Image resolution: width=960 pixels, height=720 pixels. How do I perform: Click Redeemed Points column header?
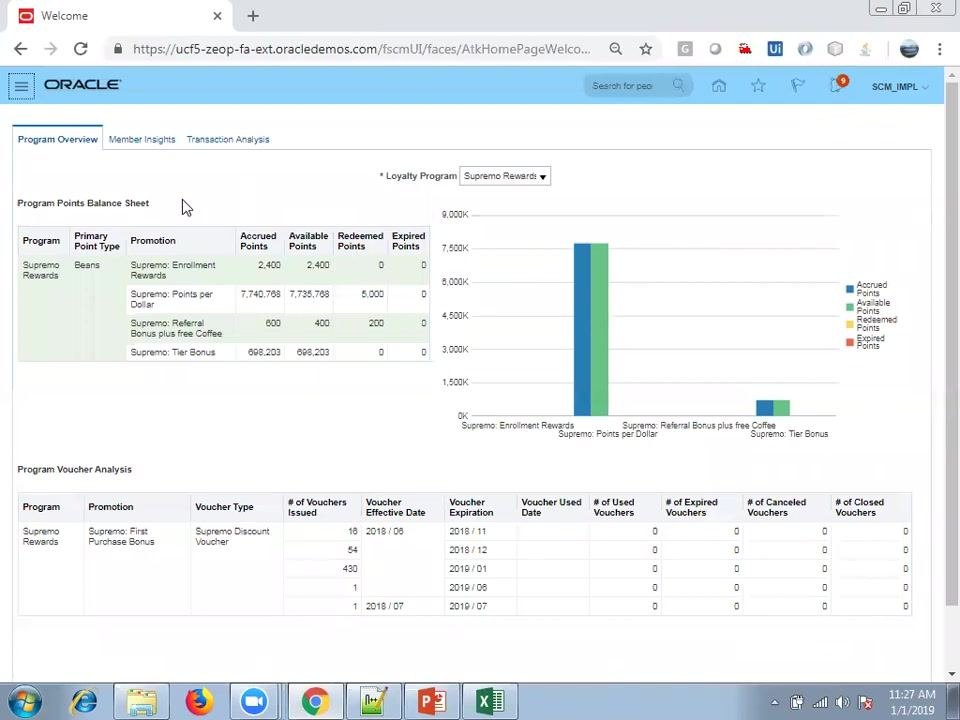click(361, 241)
